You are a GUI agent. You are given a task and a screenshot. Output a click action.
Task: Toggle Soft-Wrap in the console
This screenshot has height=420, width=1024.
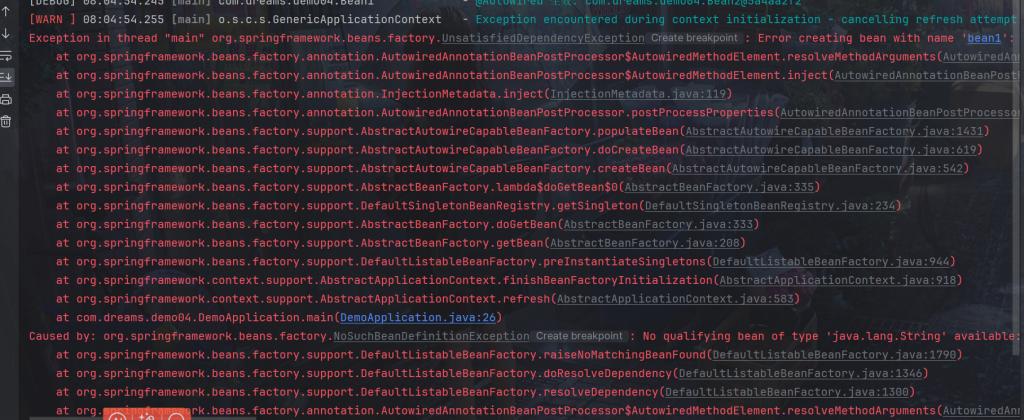6,55
